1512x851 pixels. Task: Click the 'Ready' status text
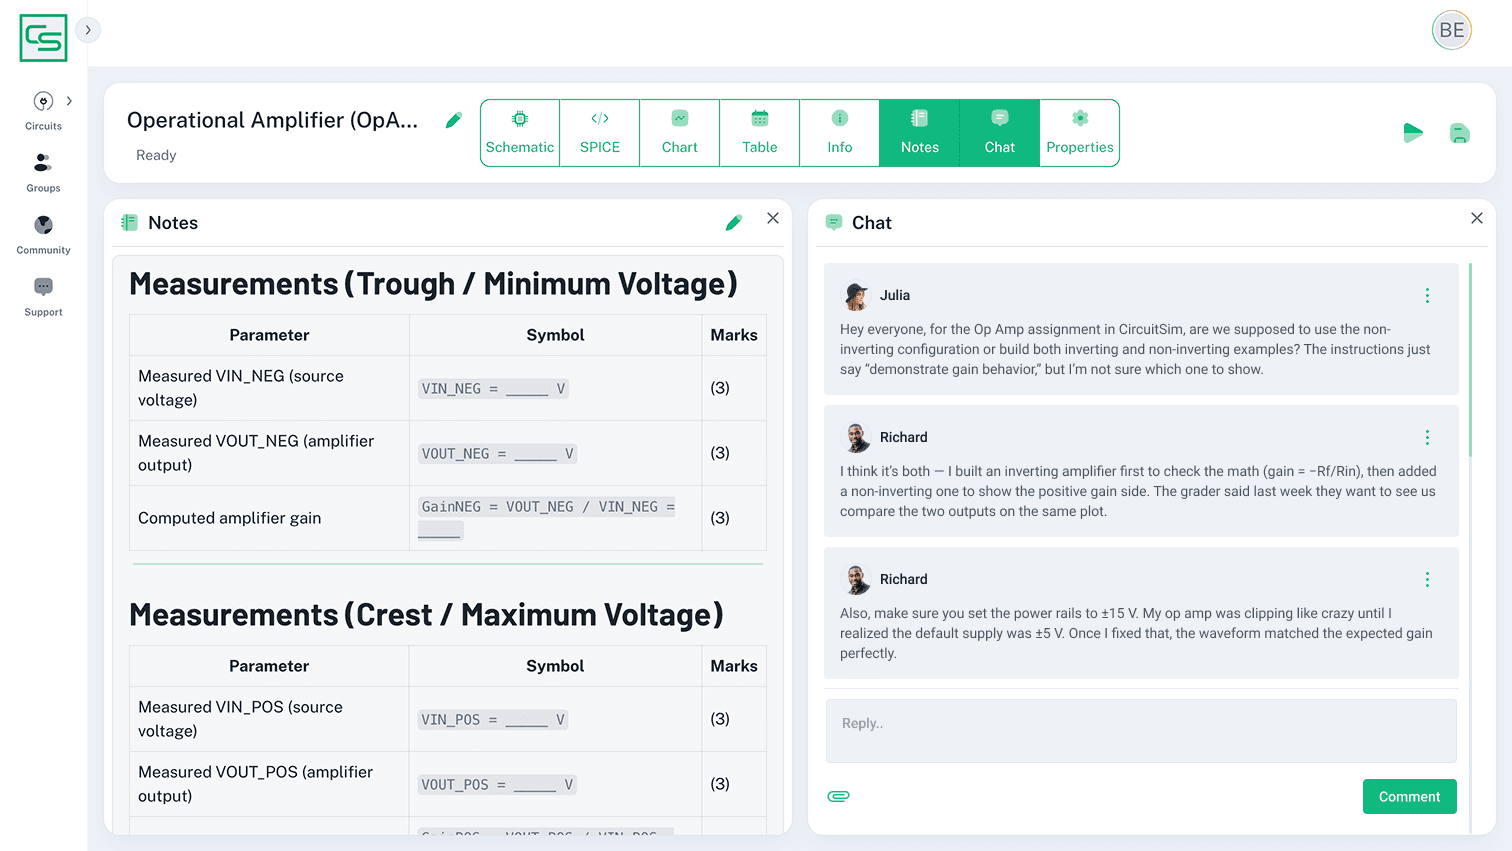click(156, 155)
